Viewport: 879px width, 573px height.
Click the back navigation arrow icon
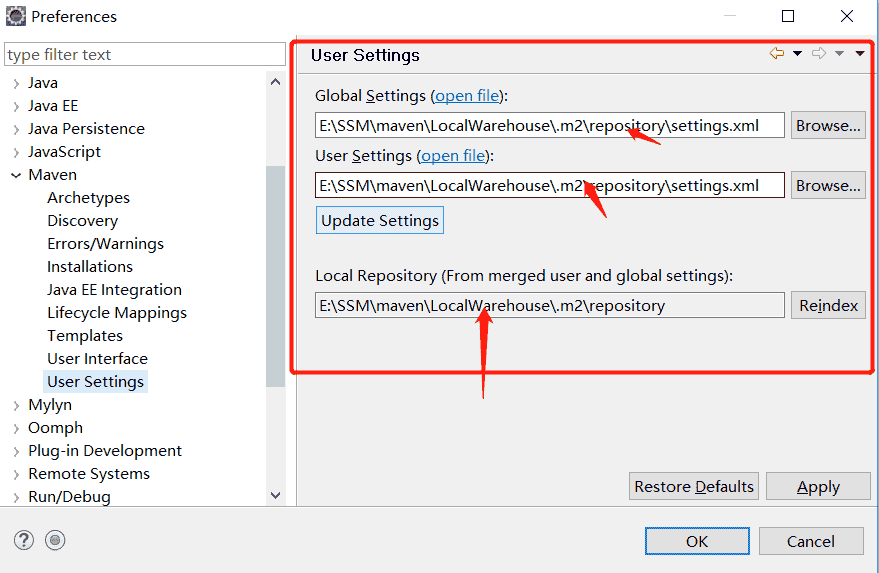[x=776, y=54]
